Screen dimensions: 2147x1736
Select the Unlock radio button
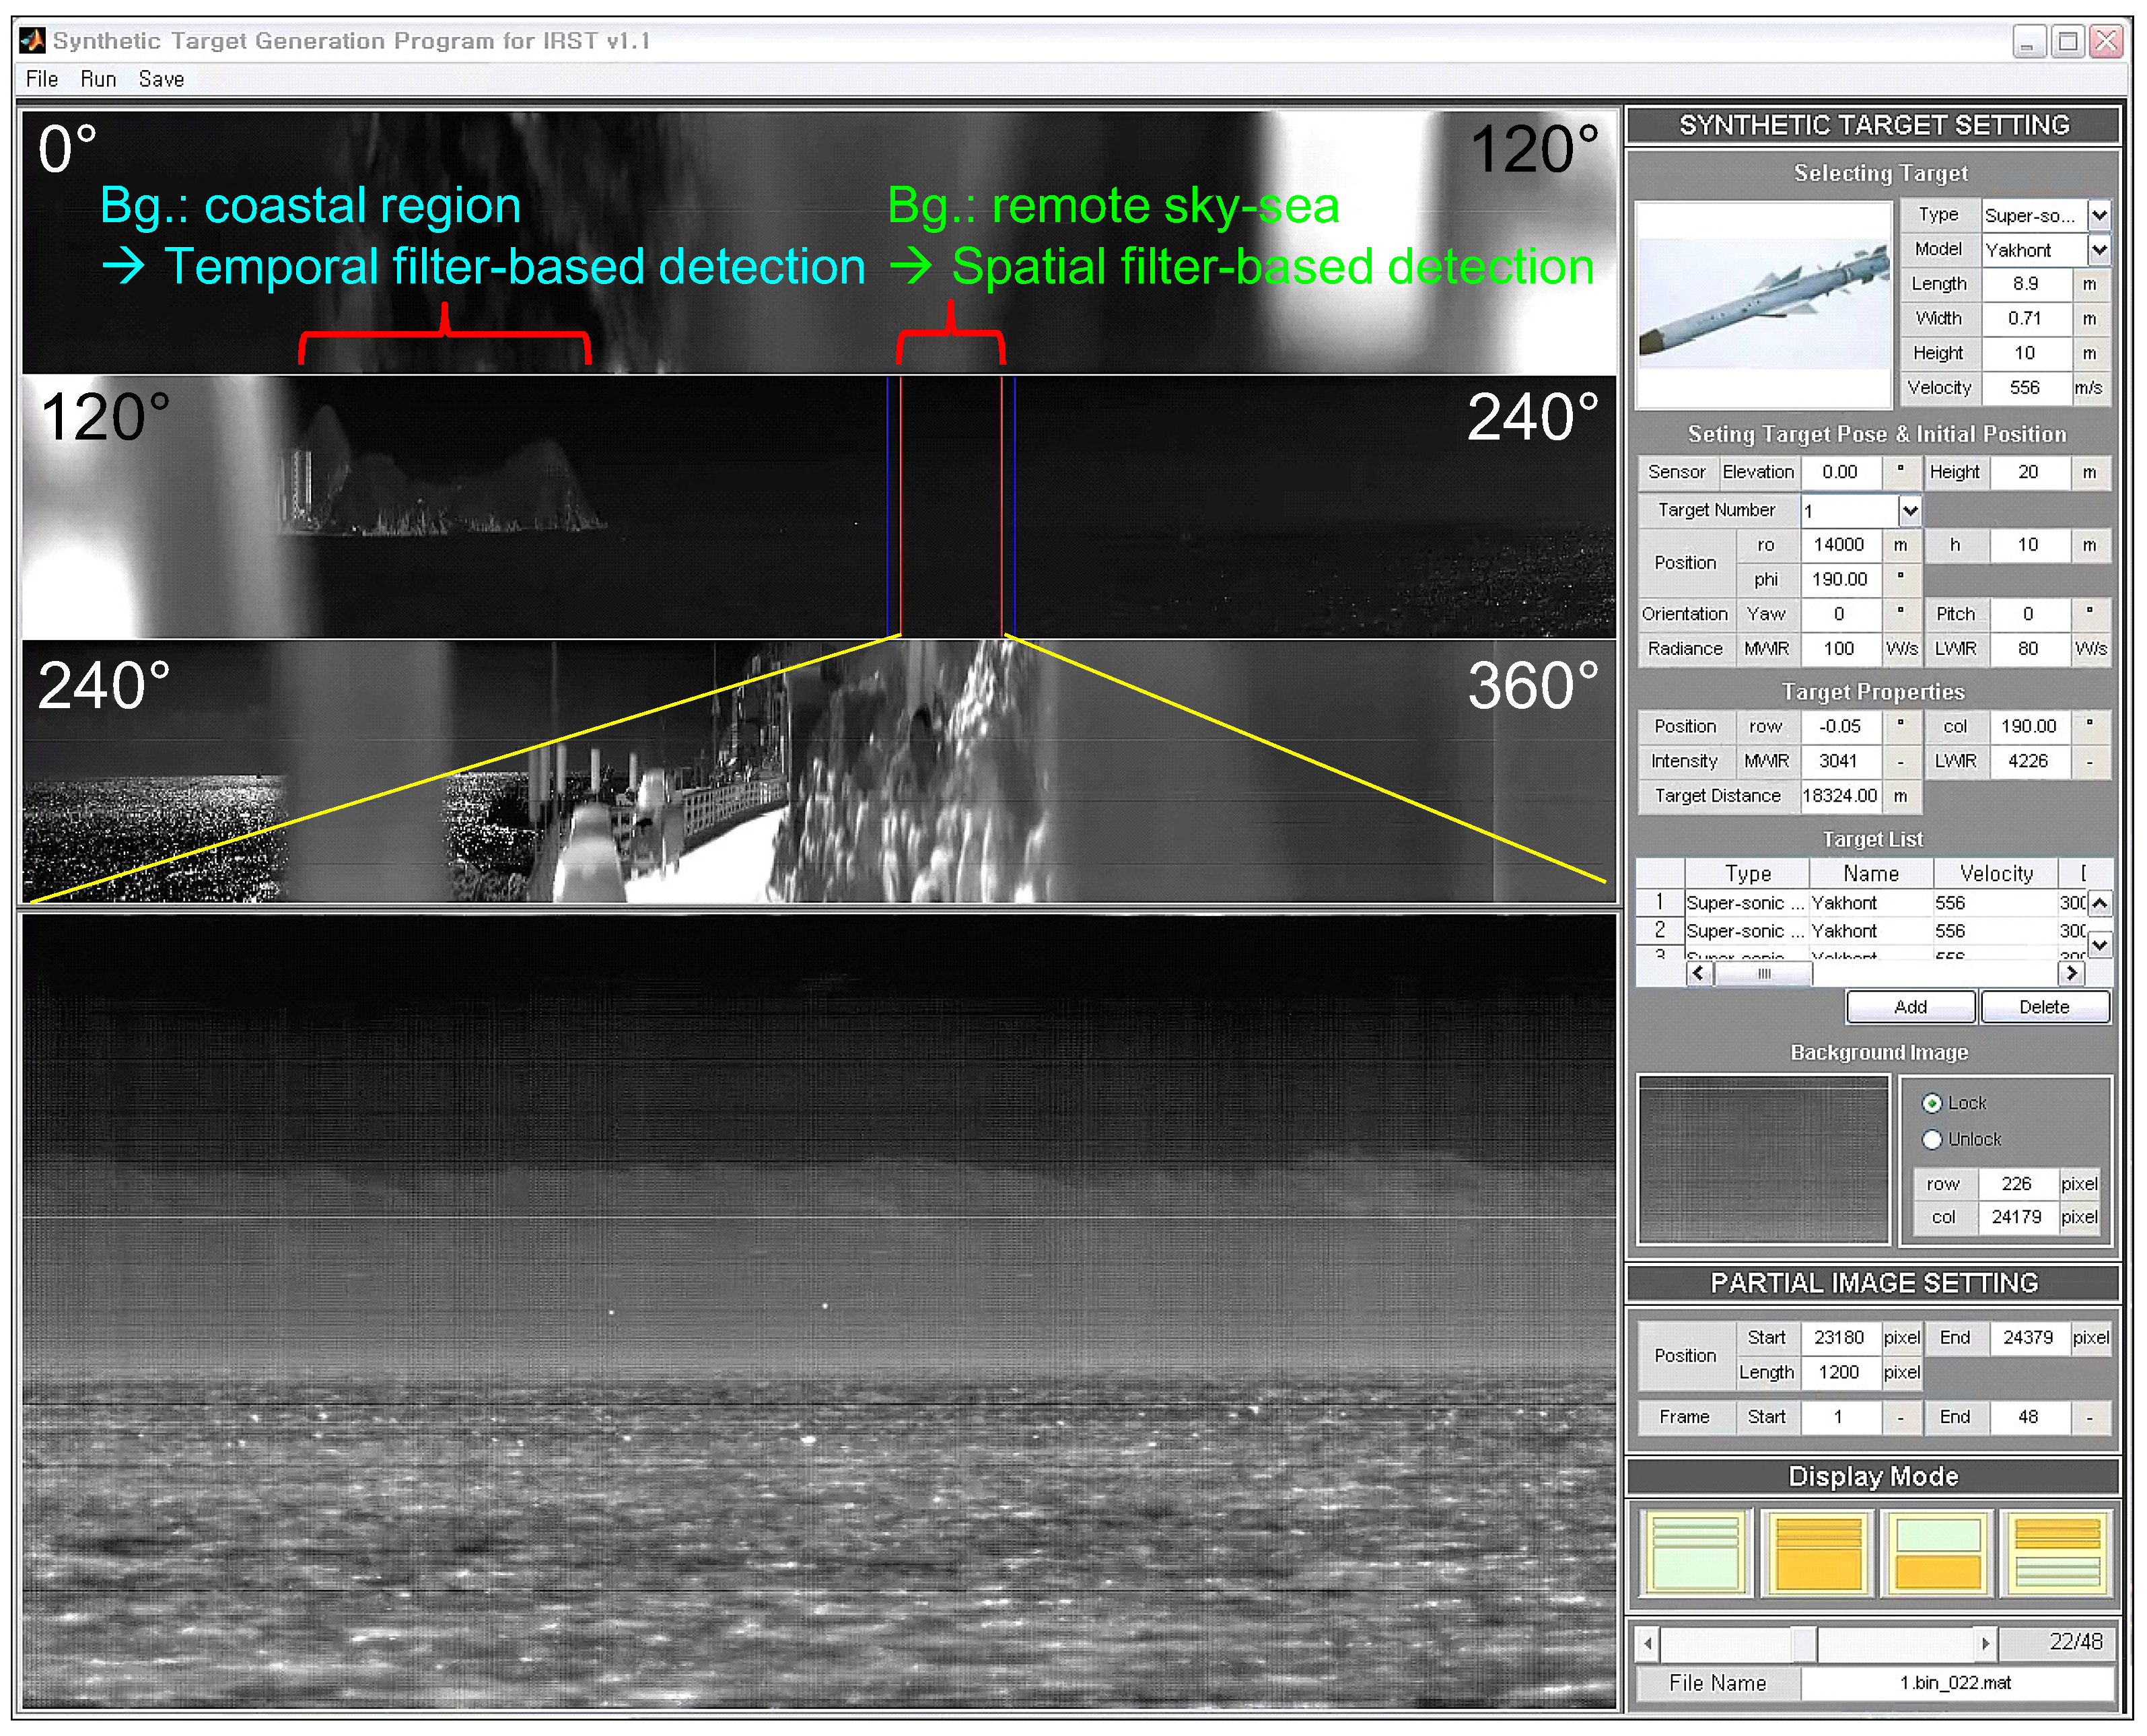1932,1139
